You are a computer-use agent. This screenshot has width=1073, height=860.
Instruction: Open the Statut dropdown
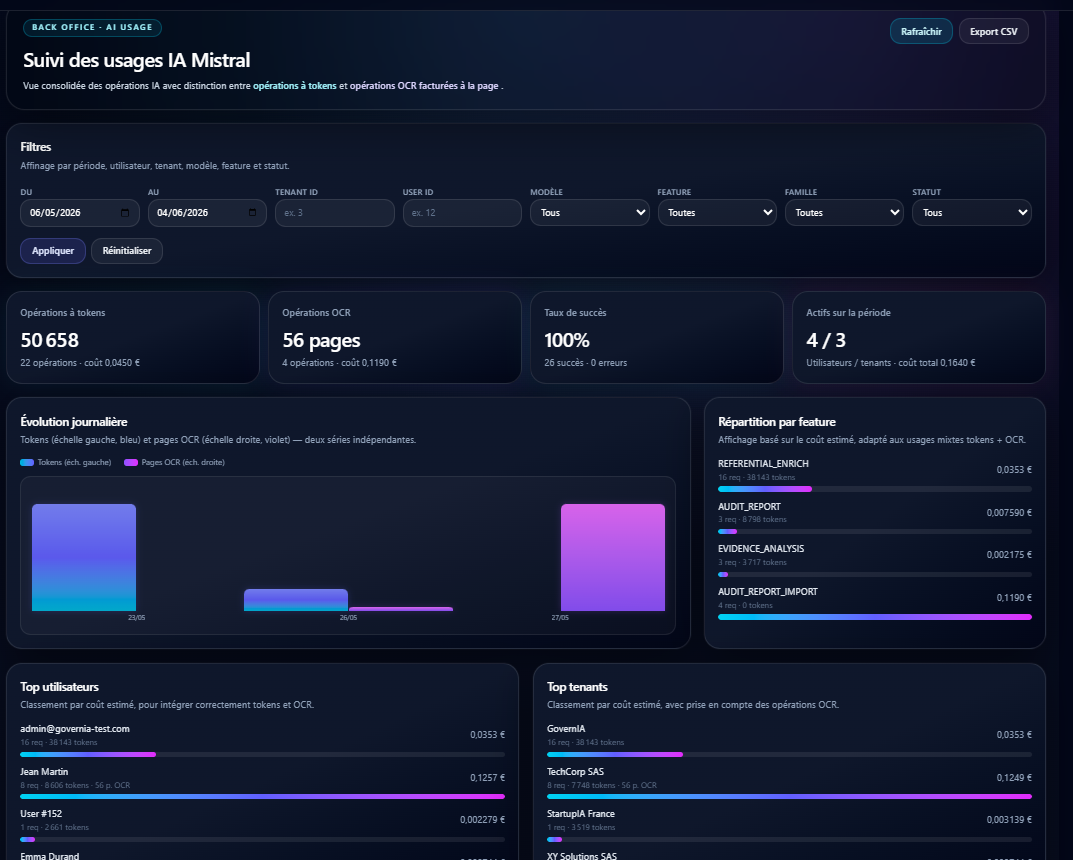tap(972, 213)
